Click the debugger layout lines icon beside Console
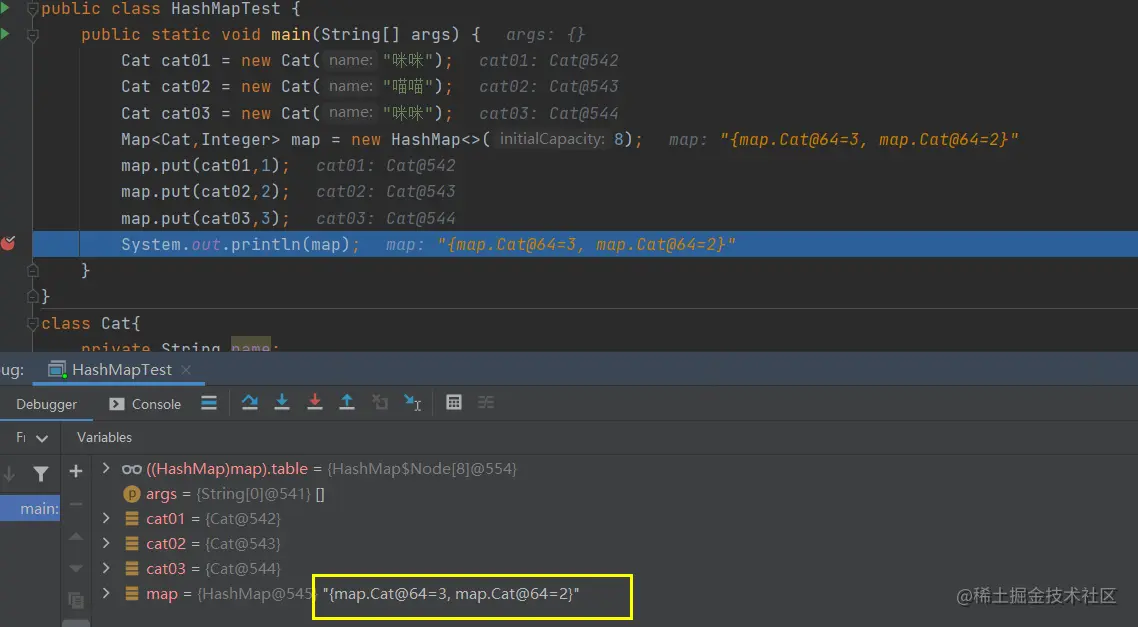This screenshot has height=627, width=1138. pyautogui.click(x=209, y=403)
